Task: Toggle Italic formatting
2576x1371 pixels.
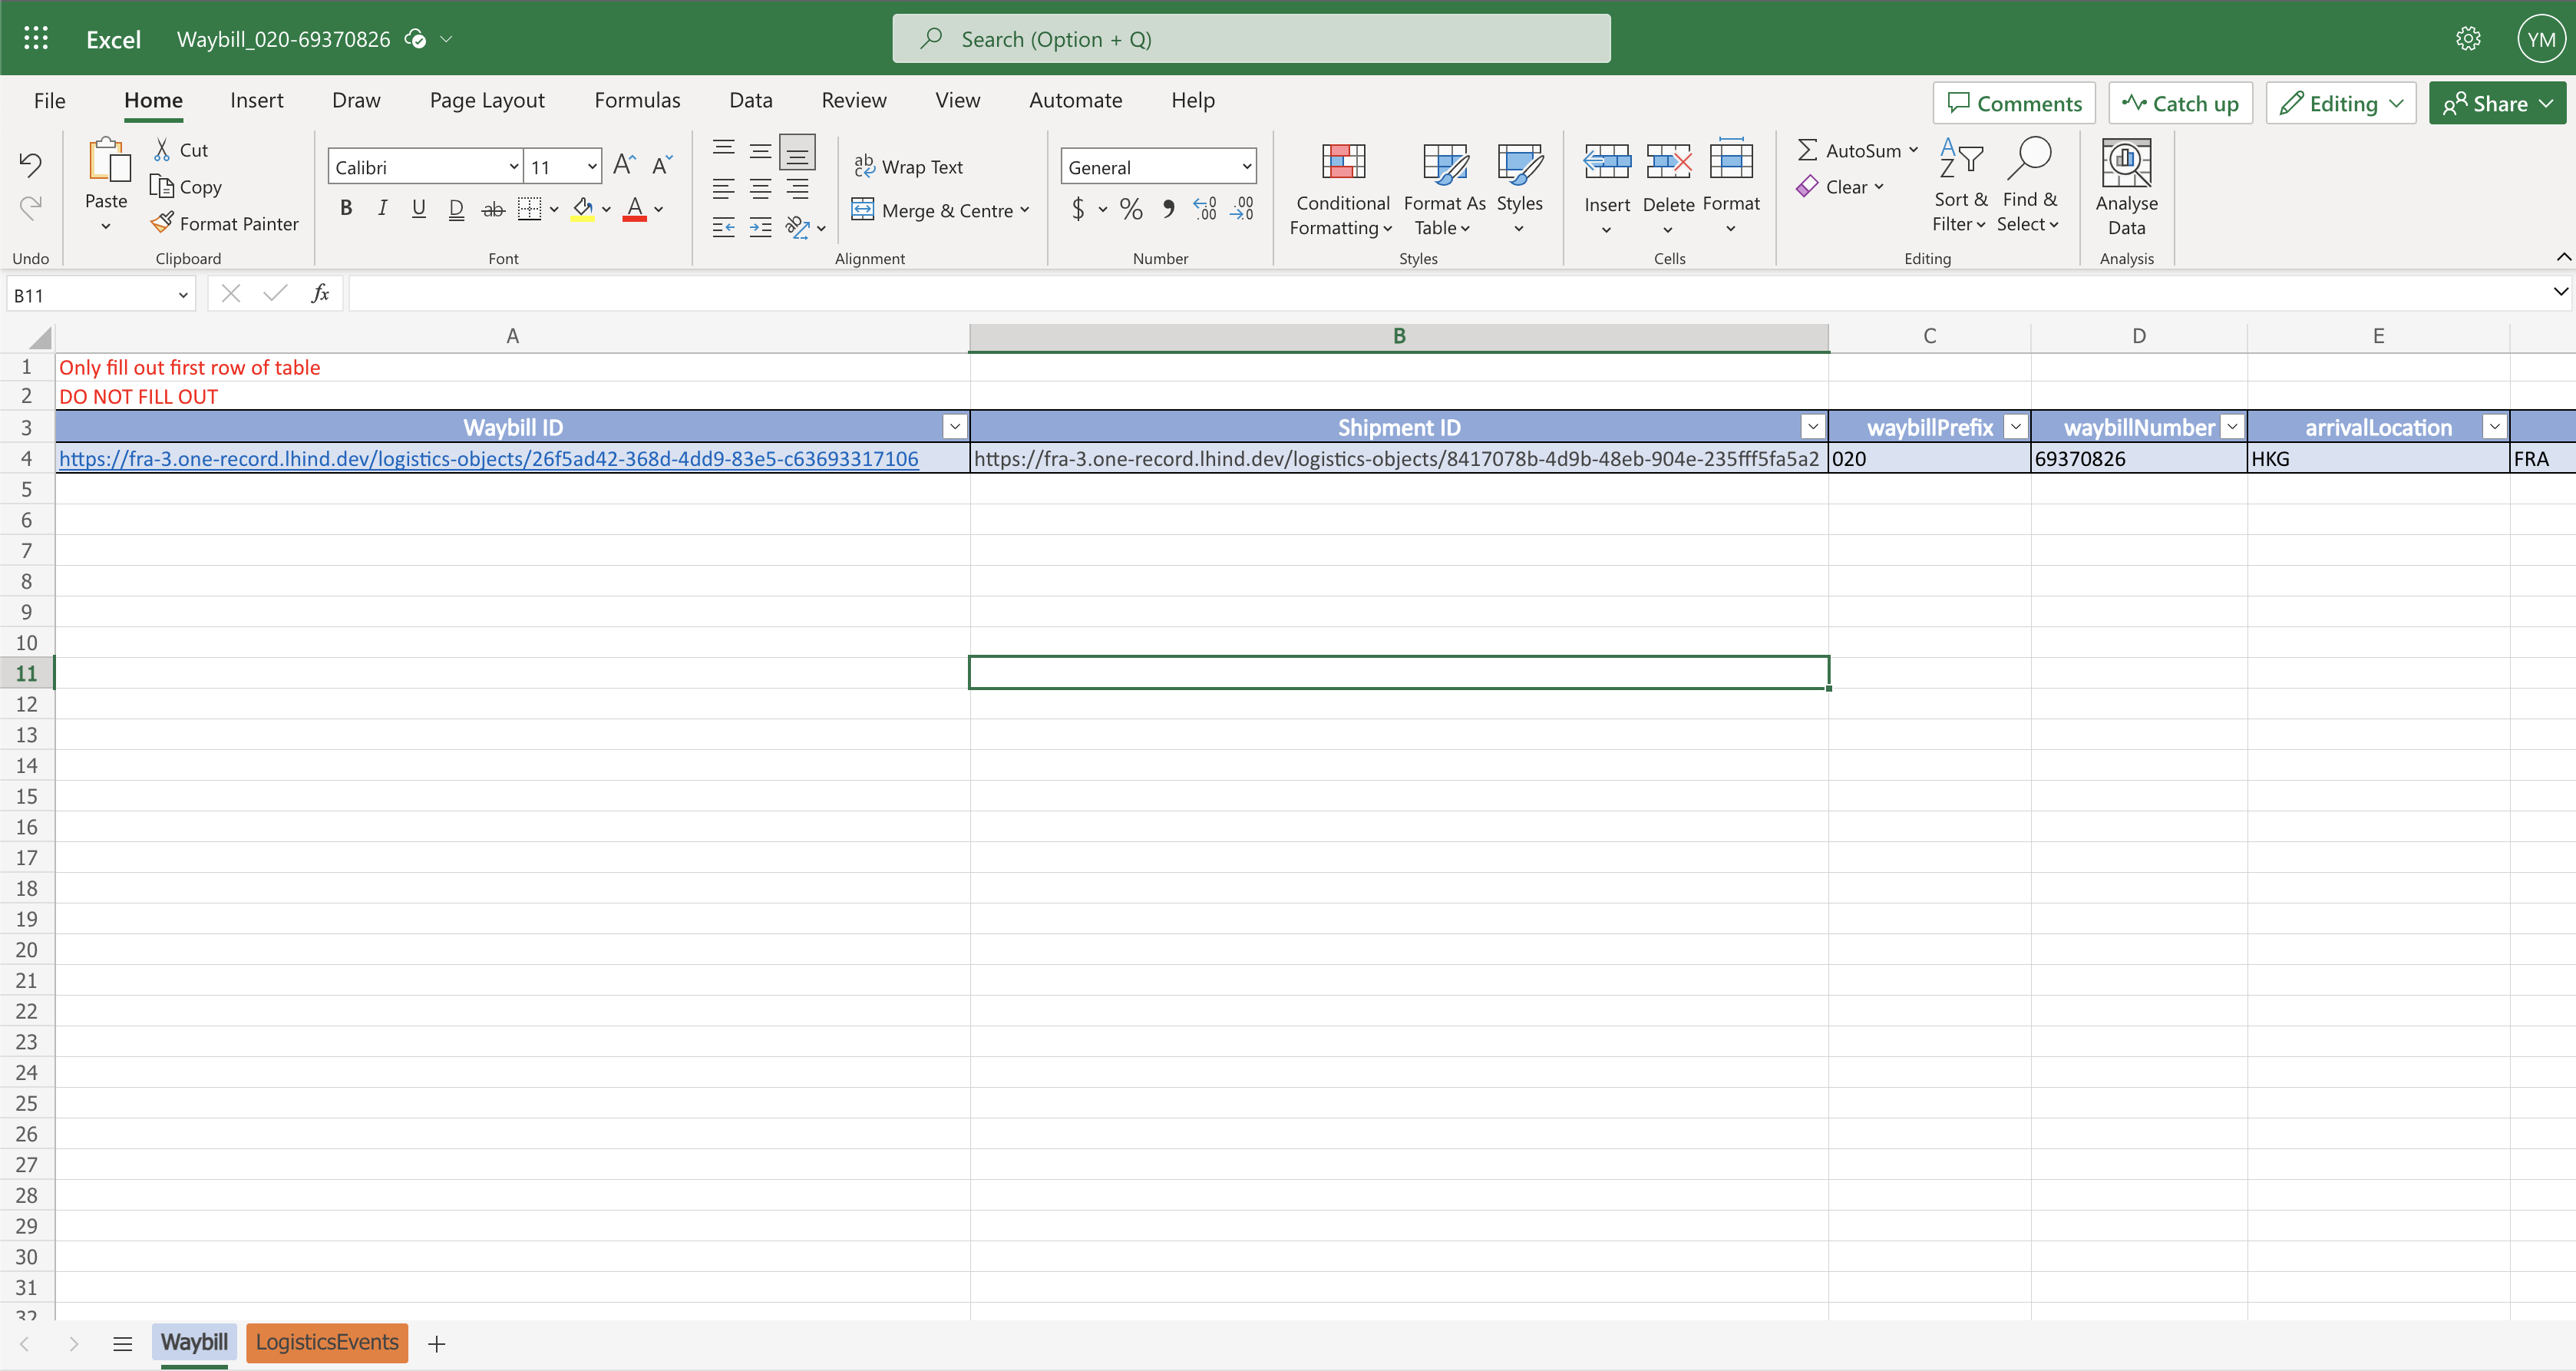Action: tap(382, 208)
